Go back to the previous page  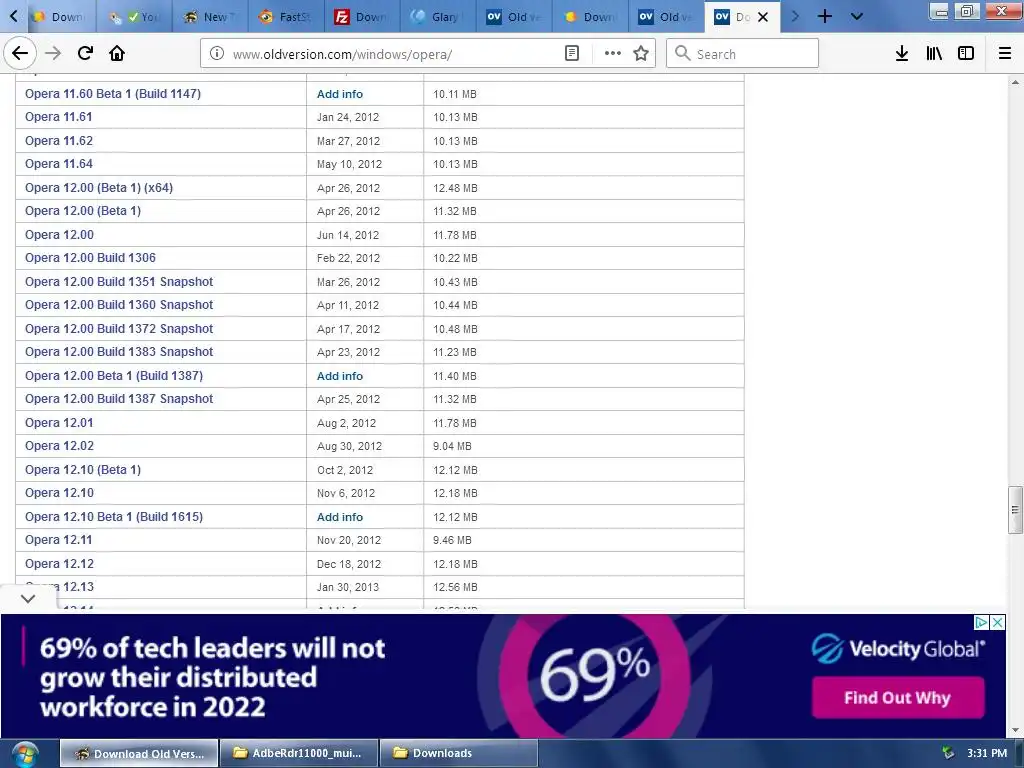click(x=20, y=53)
